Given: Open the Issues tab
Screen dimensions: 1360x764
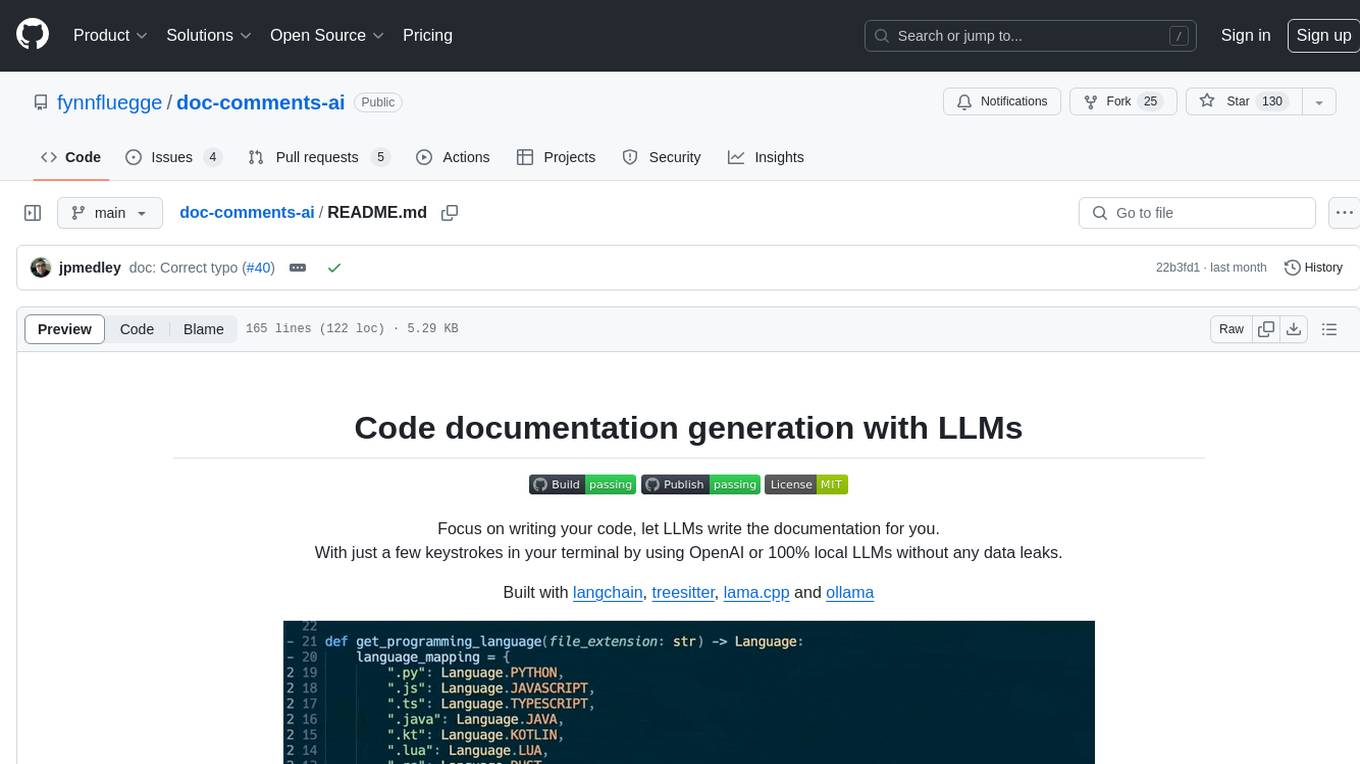Looking at the screenshot, I should pos(173,157).
